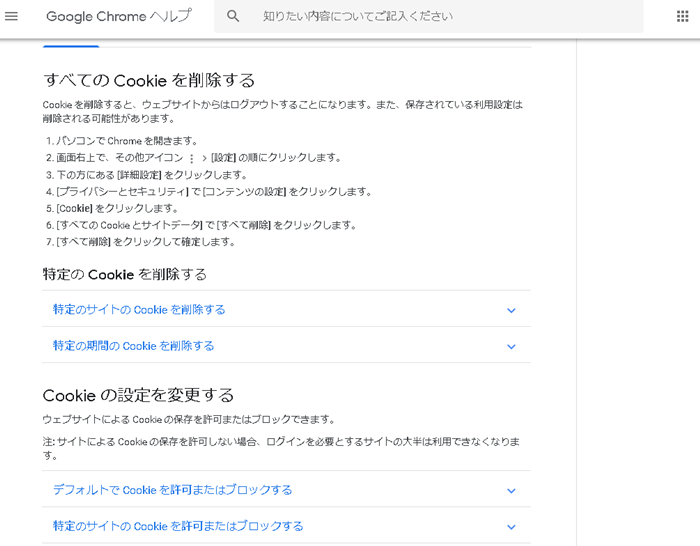
Task: Click chevron beside 特定のサイトの Cookie を削除する
Action: [x=511, y=310]
